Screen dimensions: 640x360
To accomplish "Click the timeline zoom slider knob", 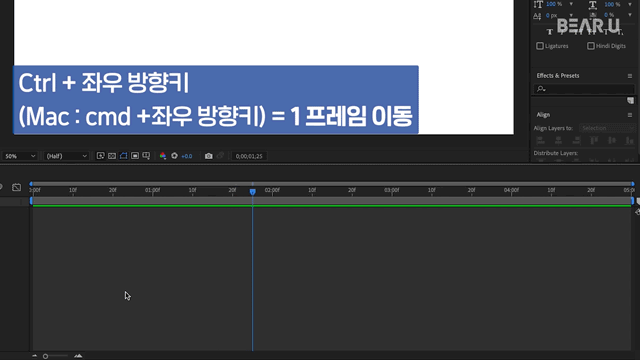I will 45,356.
